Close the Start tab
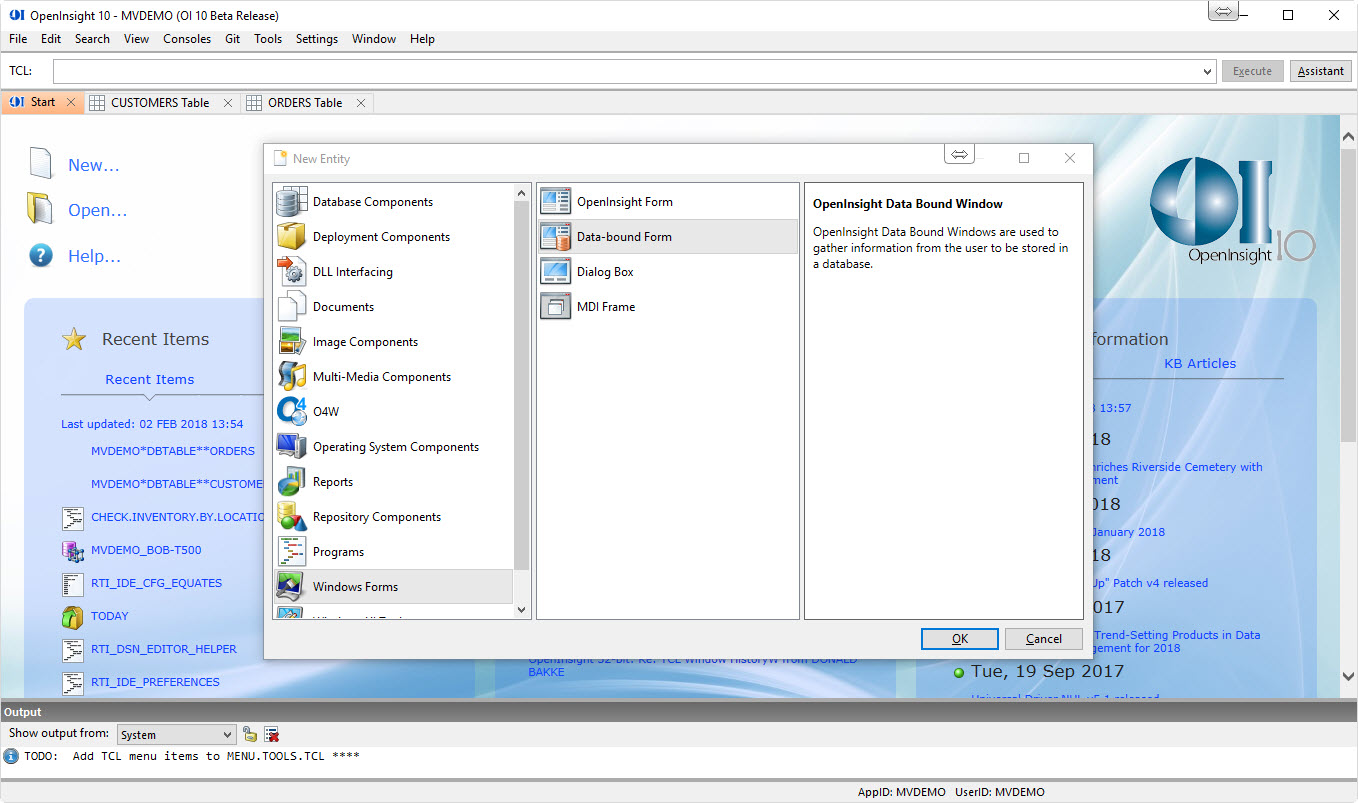The height and width of the screenshot is (803, 1358). (x=71, y=103)
